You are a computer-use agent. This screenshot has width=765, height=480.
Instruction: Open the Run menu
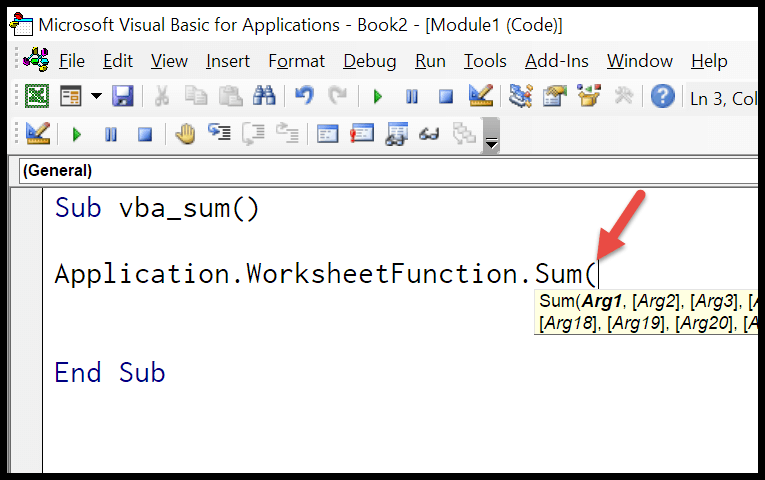coord(430,61)
